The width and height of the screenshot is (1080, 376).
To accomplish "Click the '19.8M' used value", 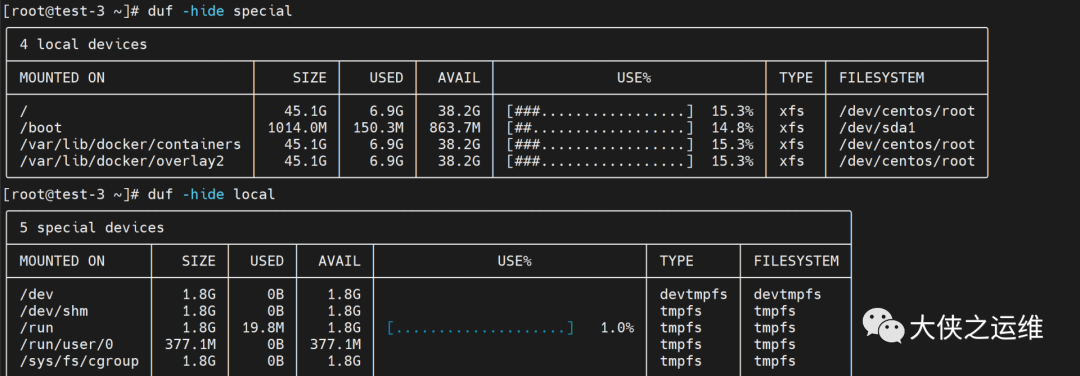I will [x=263, y=328].
